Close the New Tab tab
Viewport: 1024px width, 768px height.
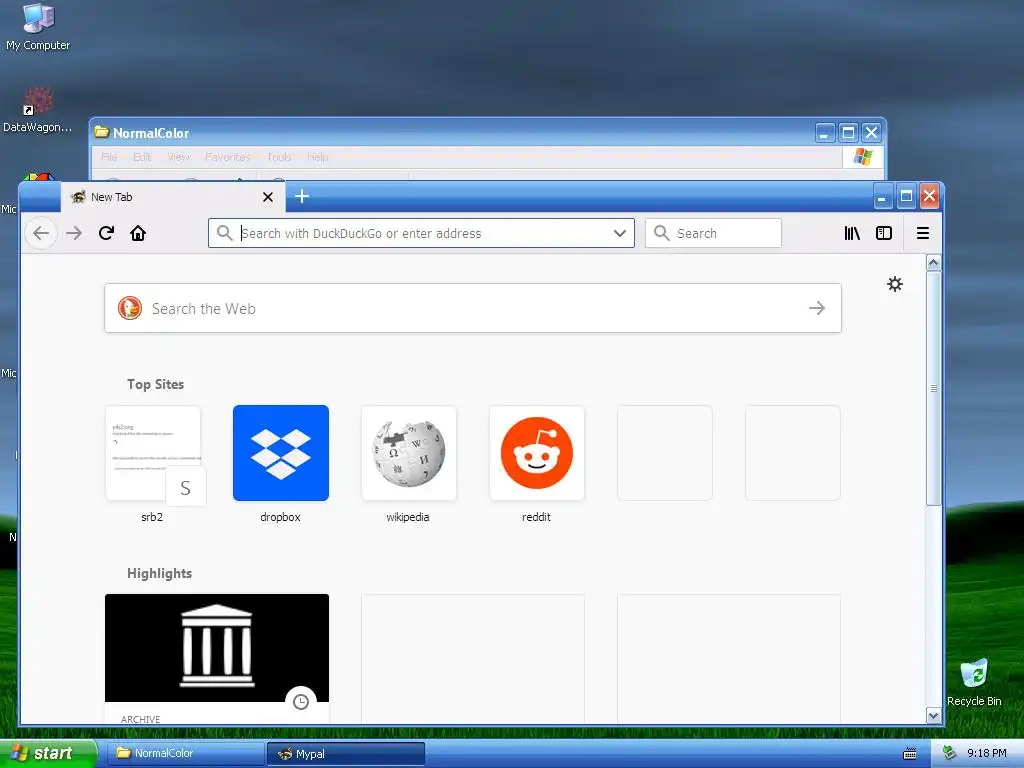[268, 197]
